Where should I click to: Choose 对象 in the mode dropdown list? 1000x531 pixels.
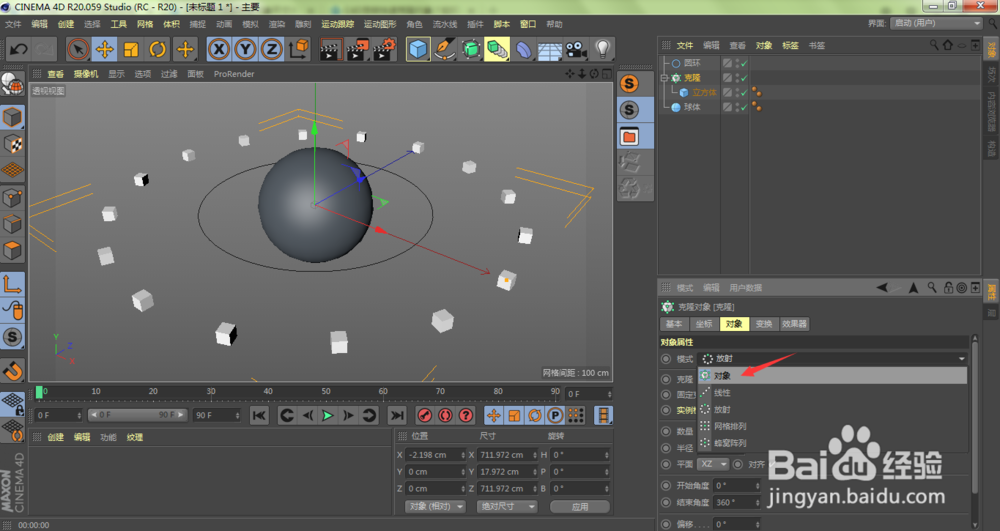[x=722, y=376]
